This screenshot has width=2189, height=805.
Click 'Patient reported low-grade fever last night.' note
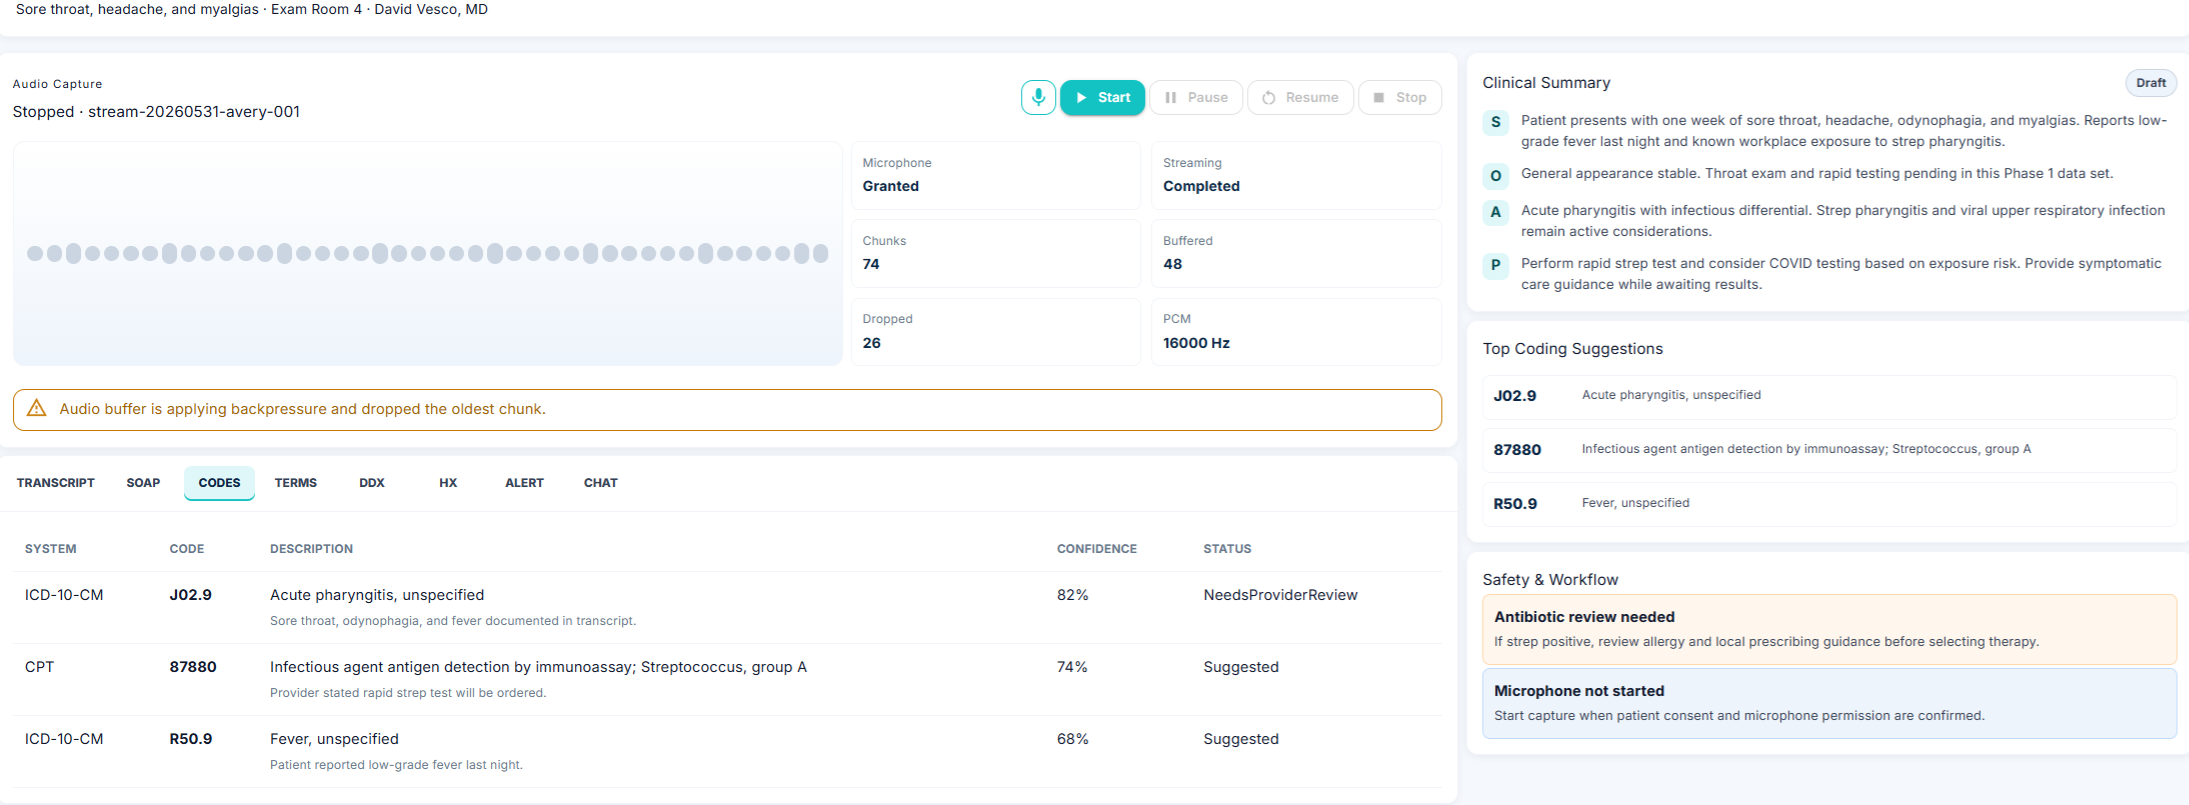point(396,765)
